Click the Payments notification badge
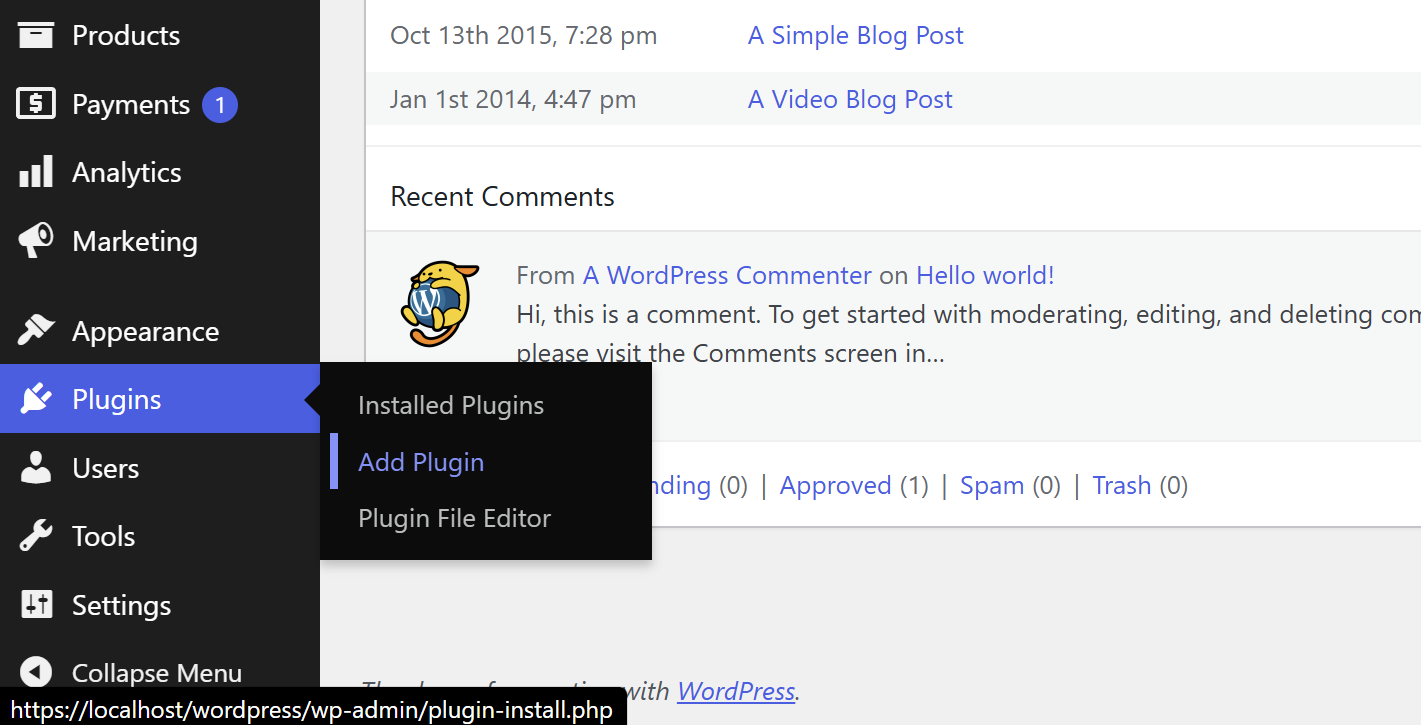 (220, 105)
